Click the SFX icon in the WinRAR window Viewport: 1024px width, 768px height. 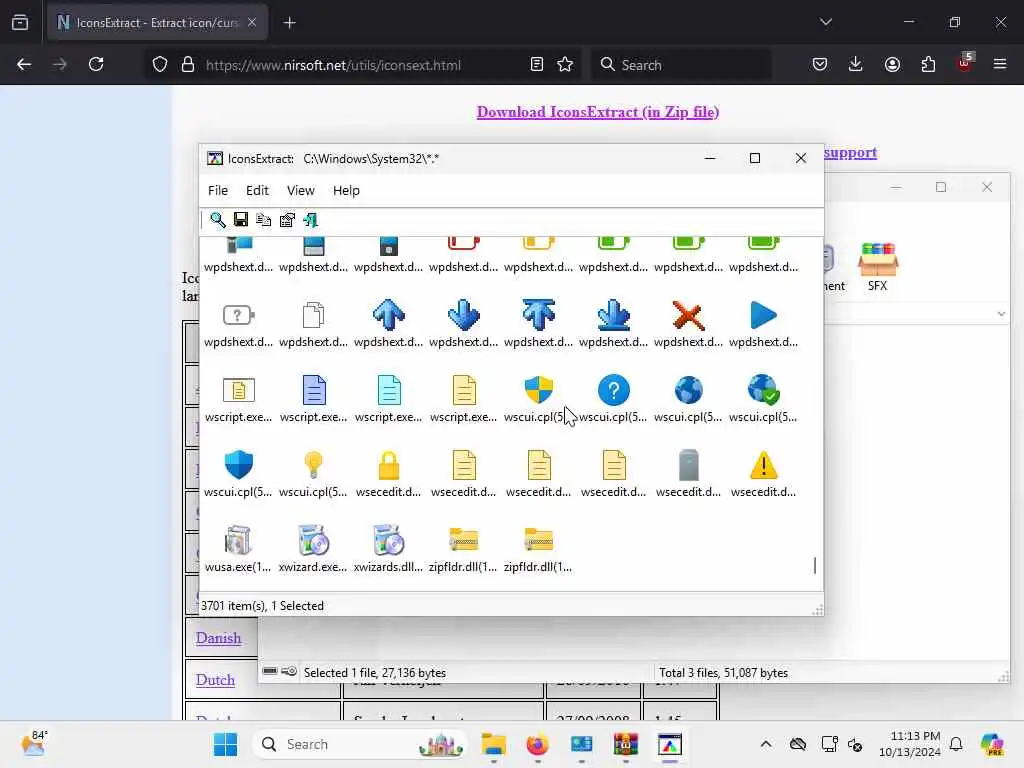pos(878,266)
